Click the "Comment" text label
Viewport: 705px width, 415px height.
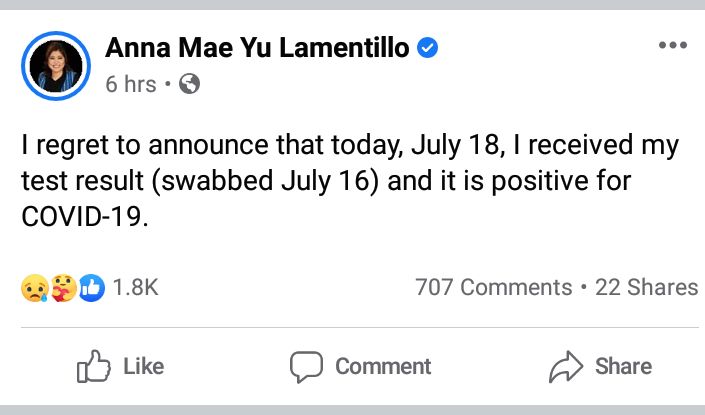[x=383, y=367]
